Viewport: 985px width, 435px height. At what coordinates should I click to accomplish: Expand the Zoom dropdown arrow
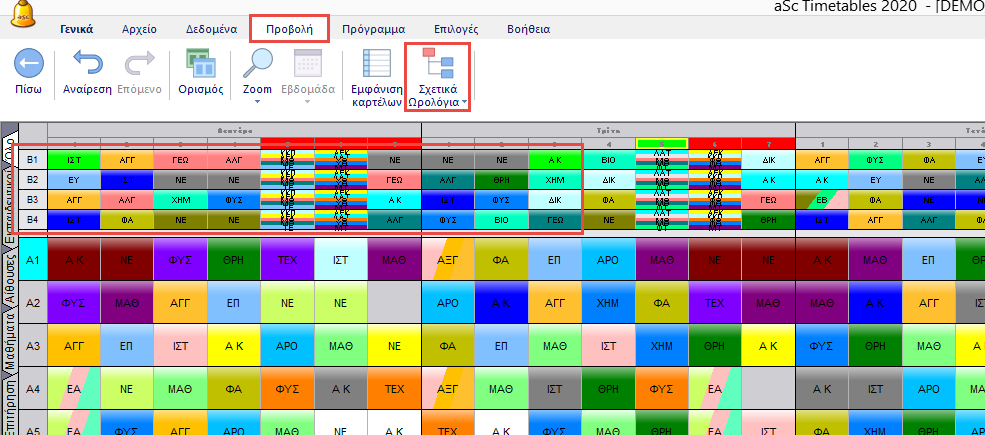point(257,102)
